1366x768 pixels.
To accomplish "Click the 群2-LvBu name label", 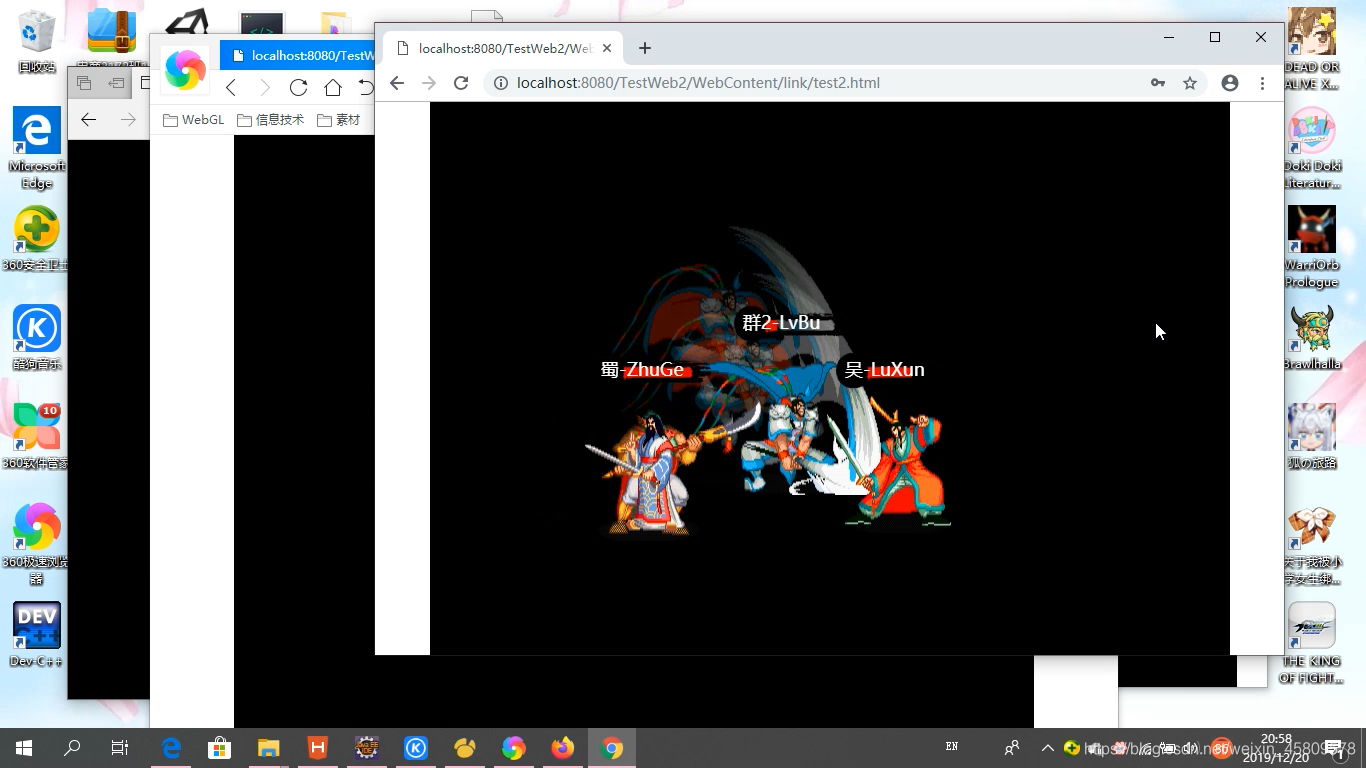I will [x=781, y=323].
